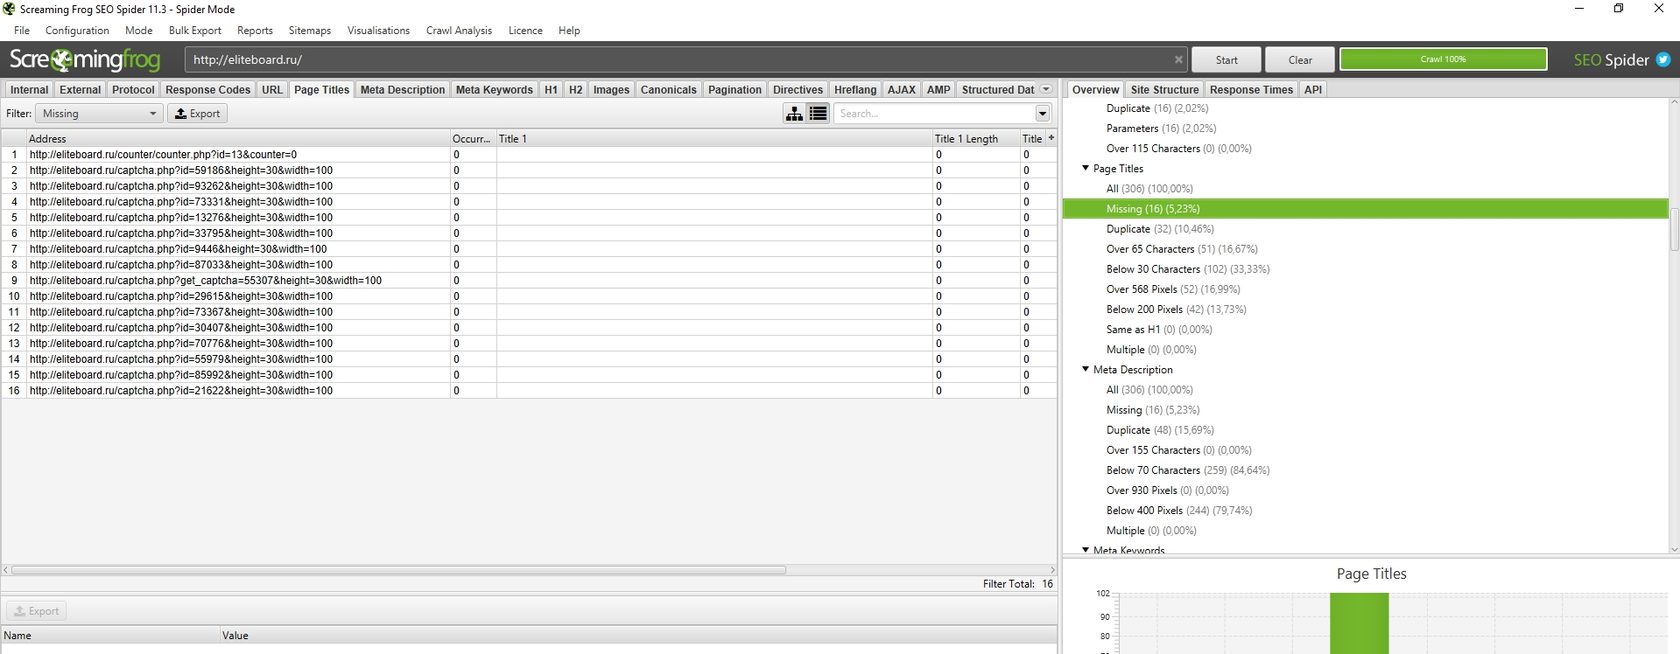Screen dimensions: 1680x654
Task: Switch to the Canonicals tab
Action: (x=668, y=89)
